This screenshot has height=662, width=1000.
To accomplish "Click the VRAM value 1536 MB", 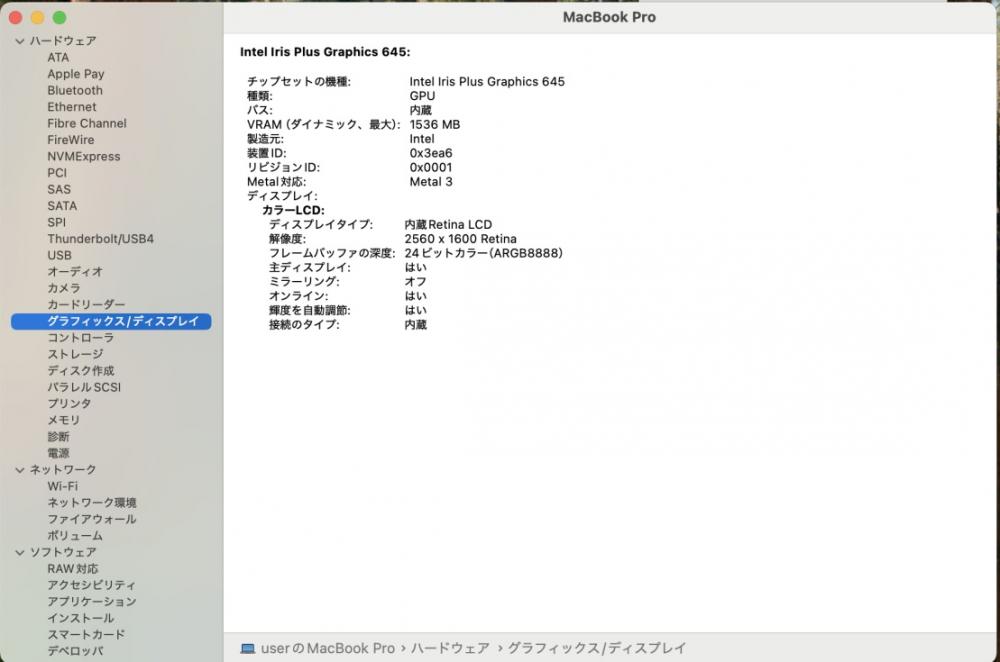I will (x=435, y=125).
